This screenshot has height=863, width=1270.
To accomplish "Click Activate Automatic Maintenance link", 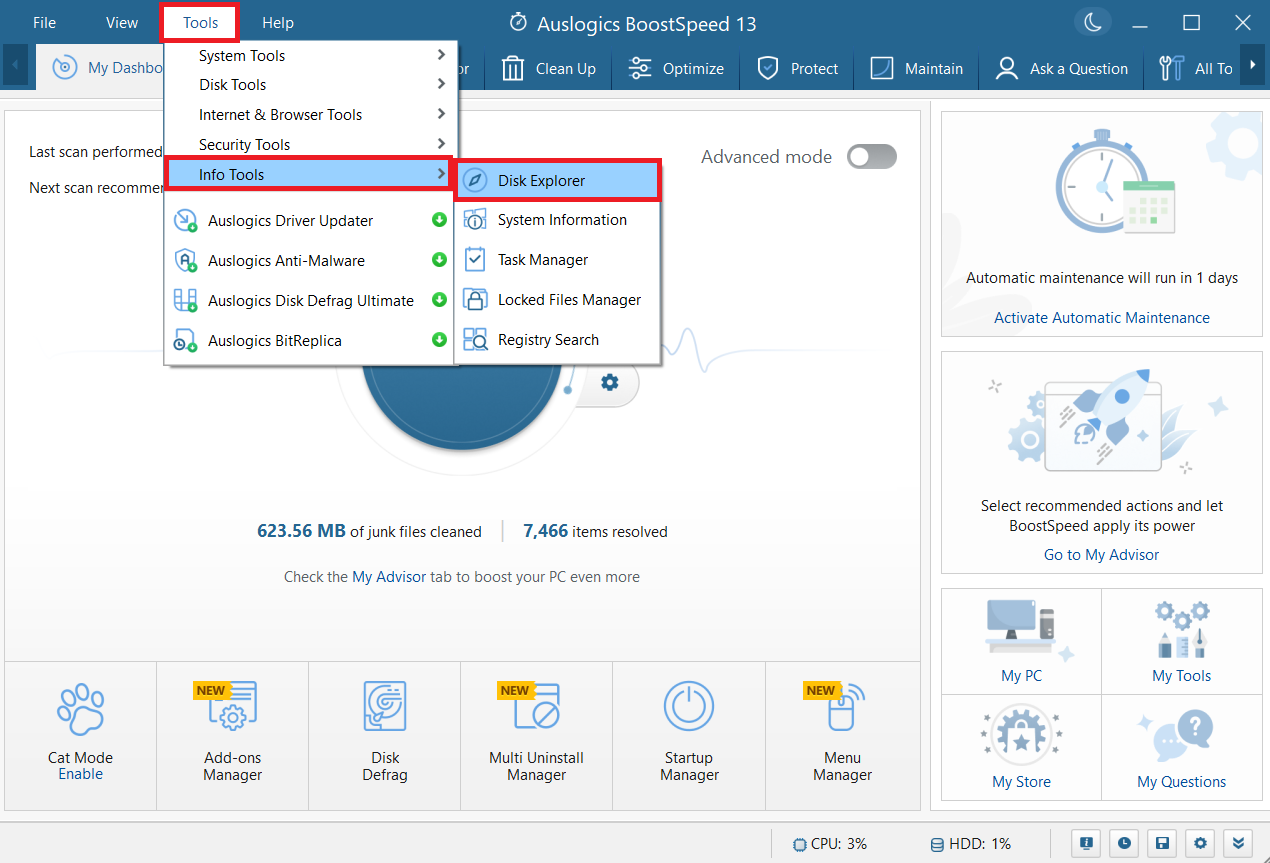I will click(1102, 318).
